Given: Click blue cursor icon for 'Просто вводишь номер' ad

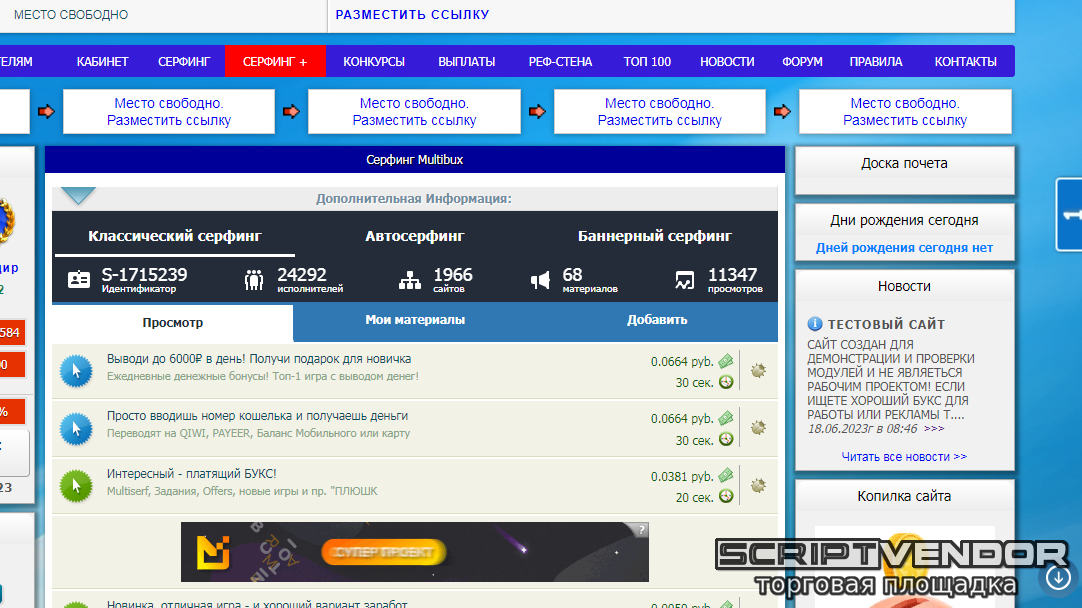Looking at the screenshot, I should (76, 429).
